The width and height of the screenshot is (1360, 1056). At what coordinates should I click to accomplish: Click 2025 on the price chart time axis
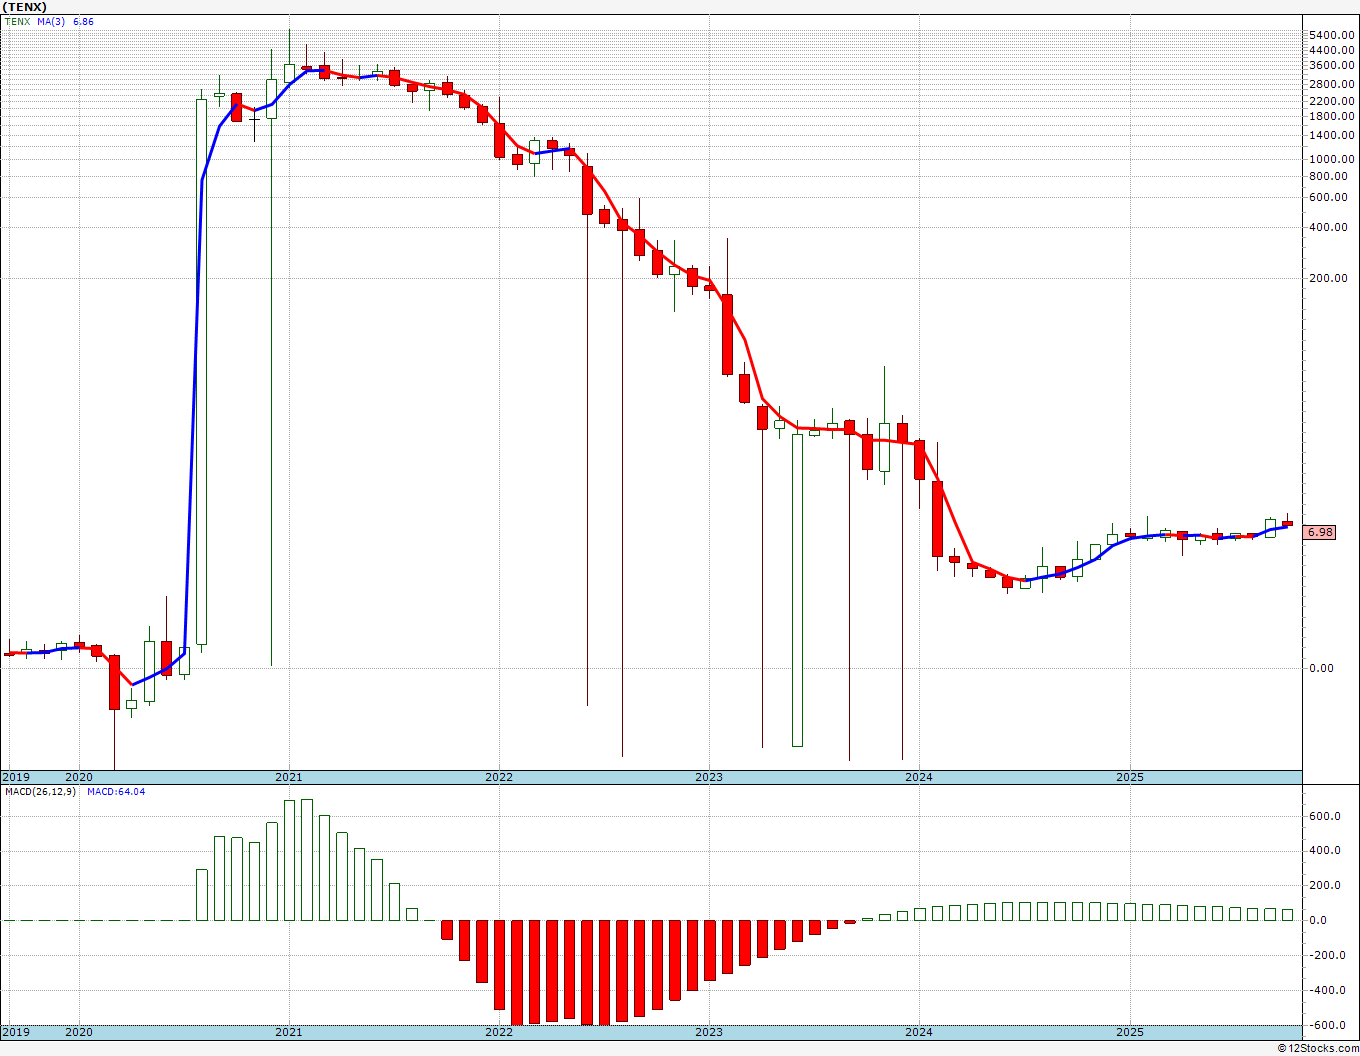tap(1130, 777)
